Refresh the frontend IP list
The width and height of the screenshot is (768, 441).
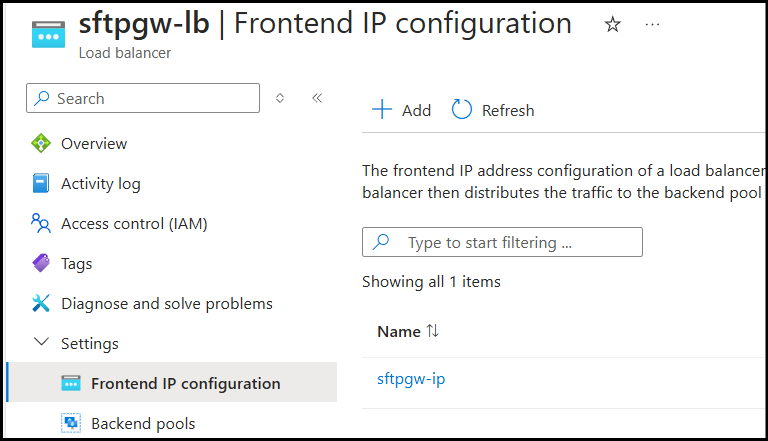click(x=493, y=110)
